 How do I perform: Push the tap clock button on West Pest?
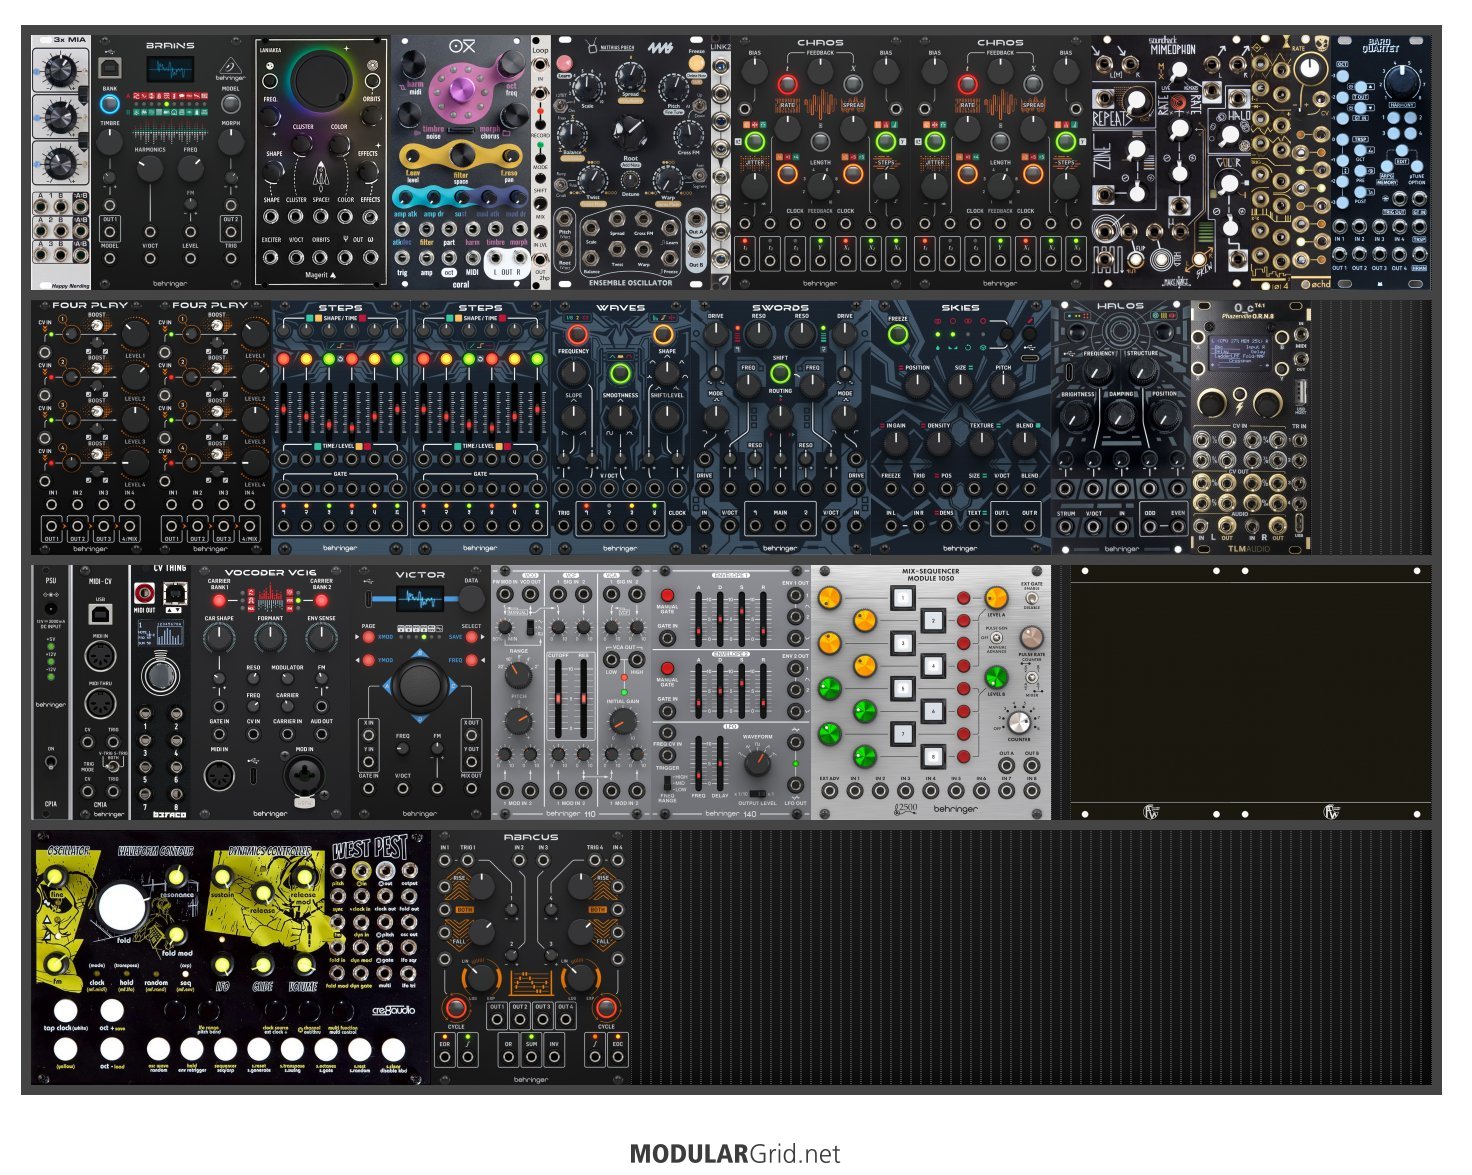click(65, 1010)
